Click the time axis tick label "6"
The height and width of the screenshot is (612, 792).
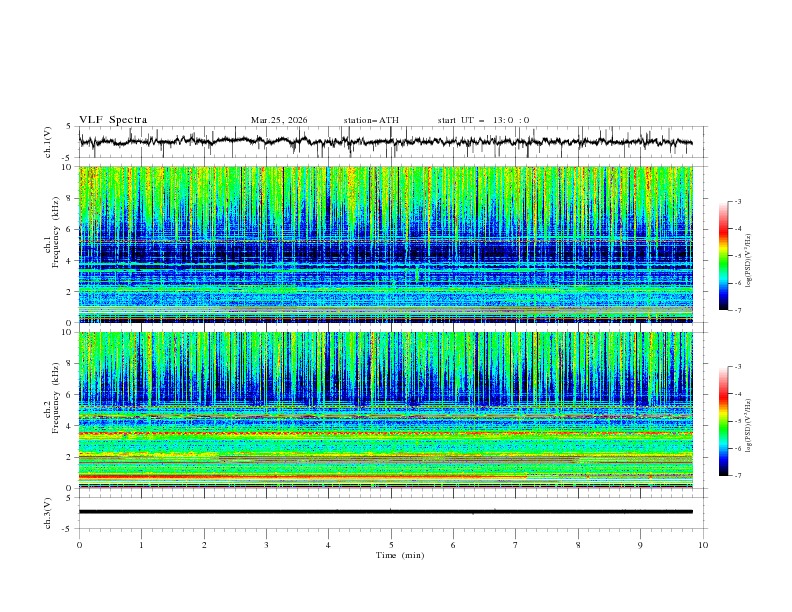tap(453, 545)
